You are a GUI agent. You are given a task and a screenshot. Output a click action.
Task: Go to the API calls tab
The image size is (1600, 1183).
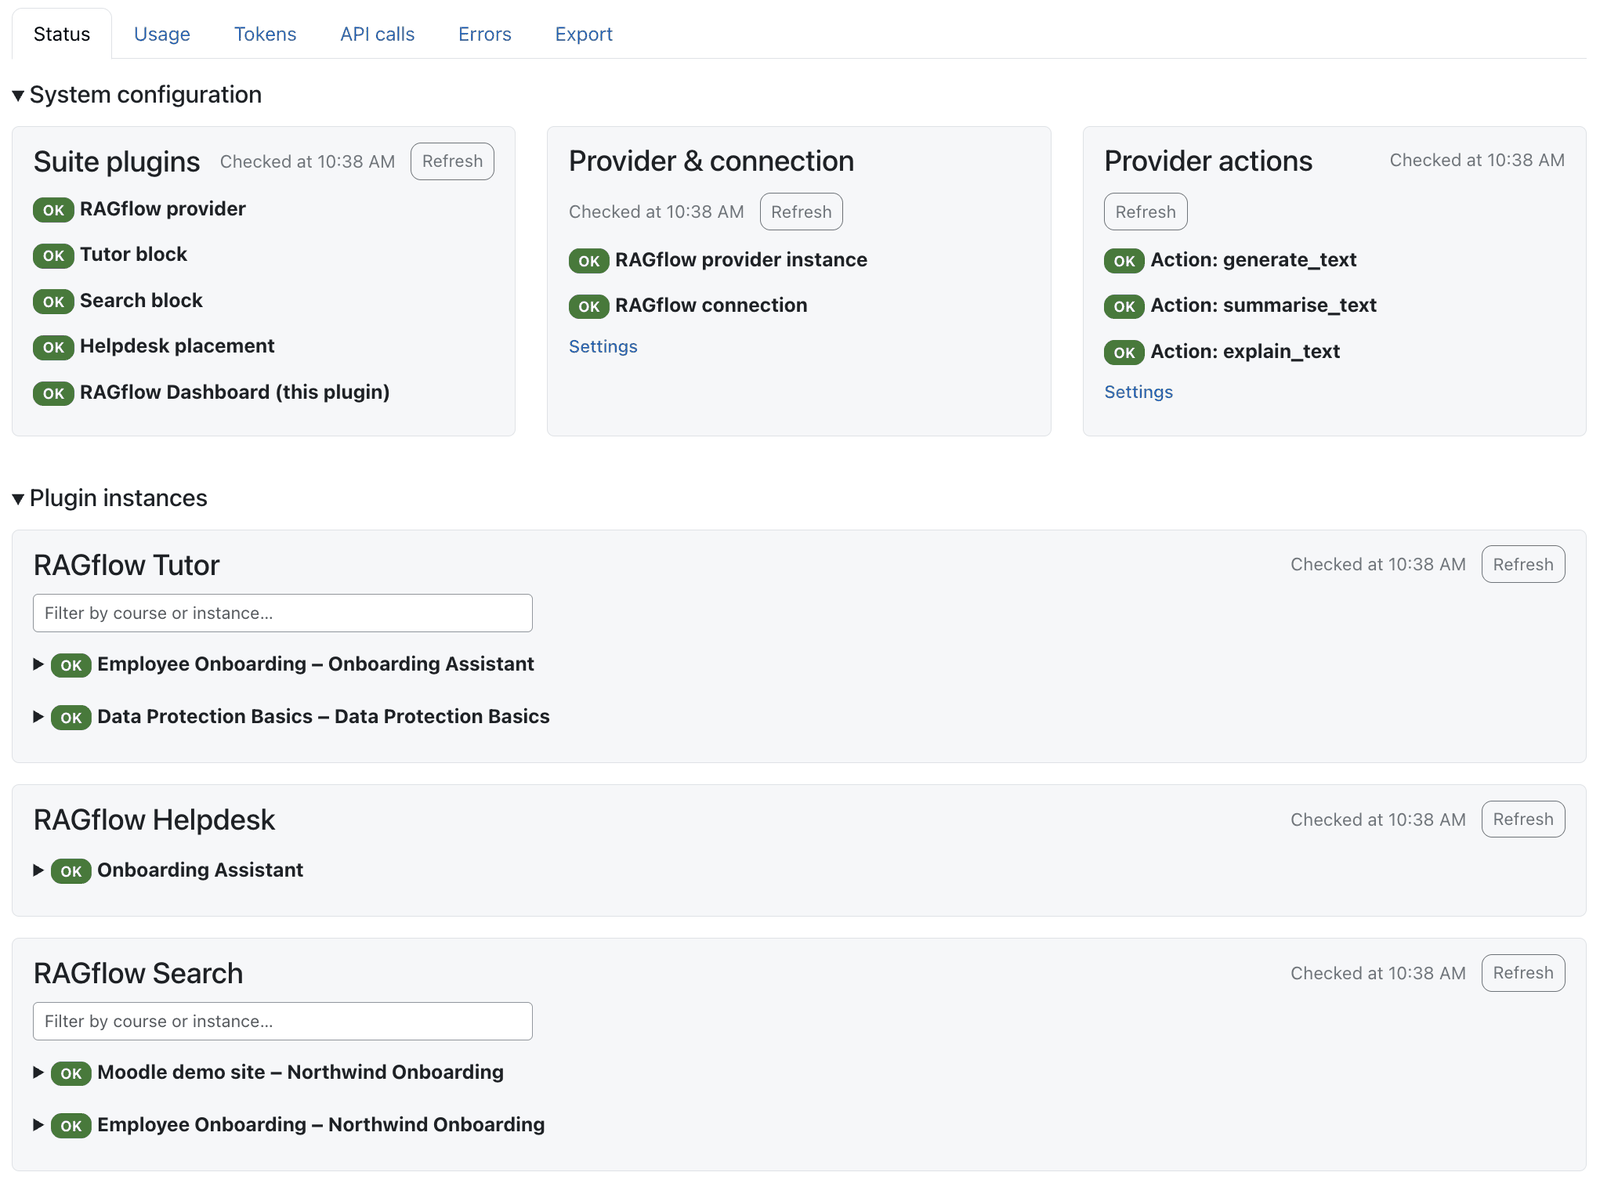coord(377,34)
